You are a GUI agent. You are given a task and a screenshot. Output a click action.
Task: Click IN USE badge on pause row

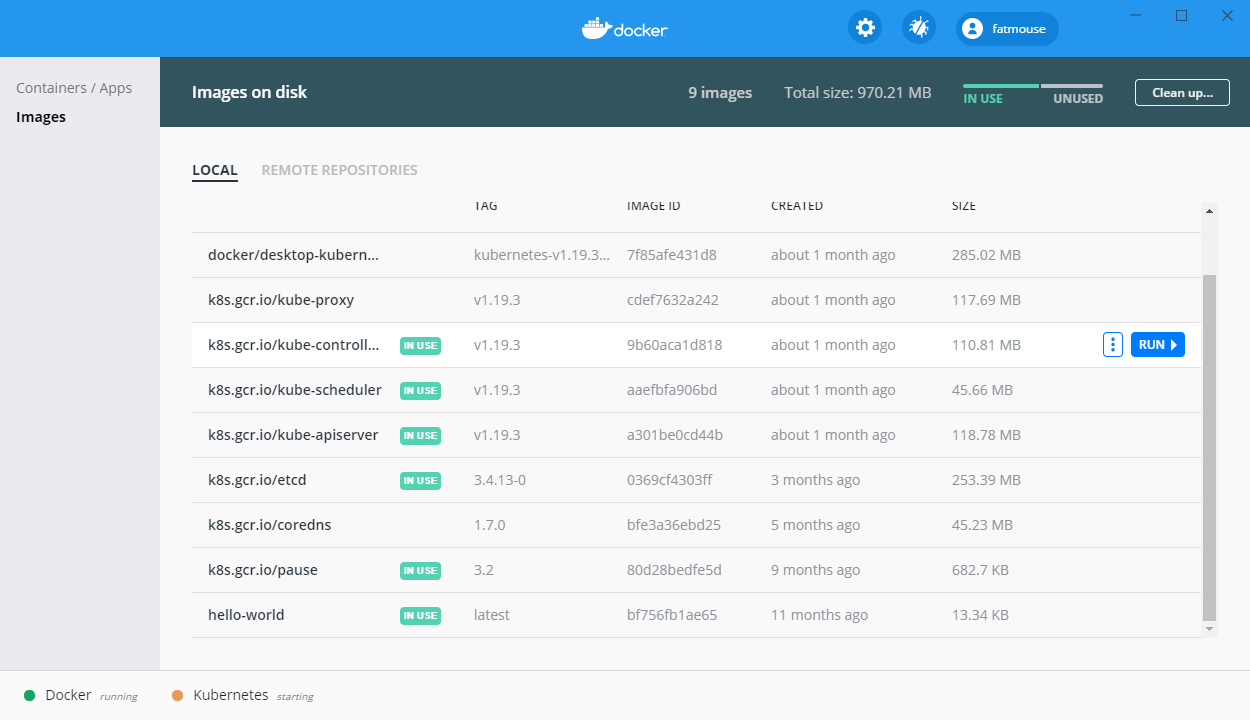[421, 570]
